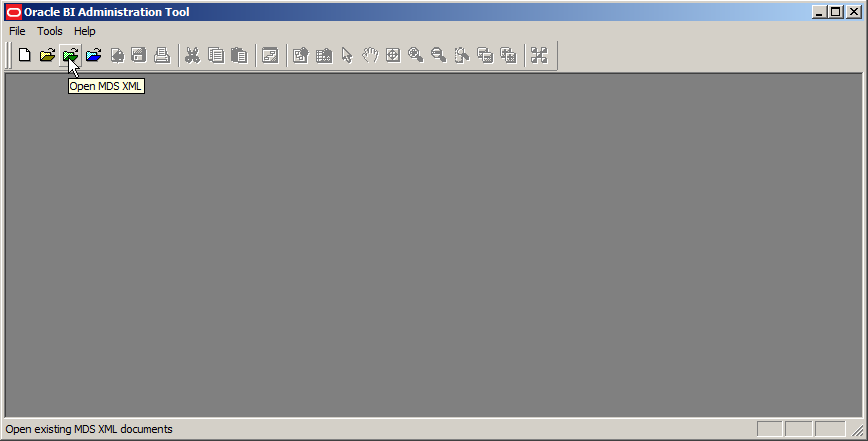Create a new repository with the blank page icon
This screenshot has height=441, width=868.
[x=24, y=55]
